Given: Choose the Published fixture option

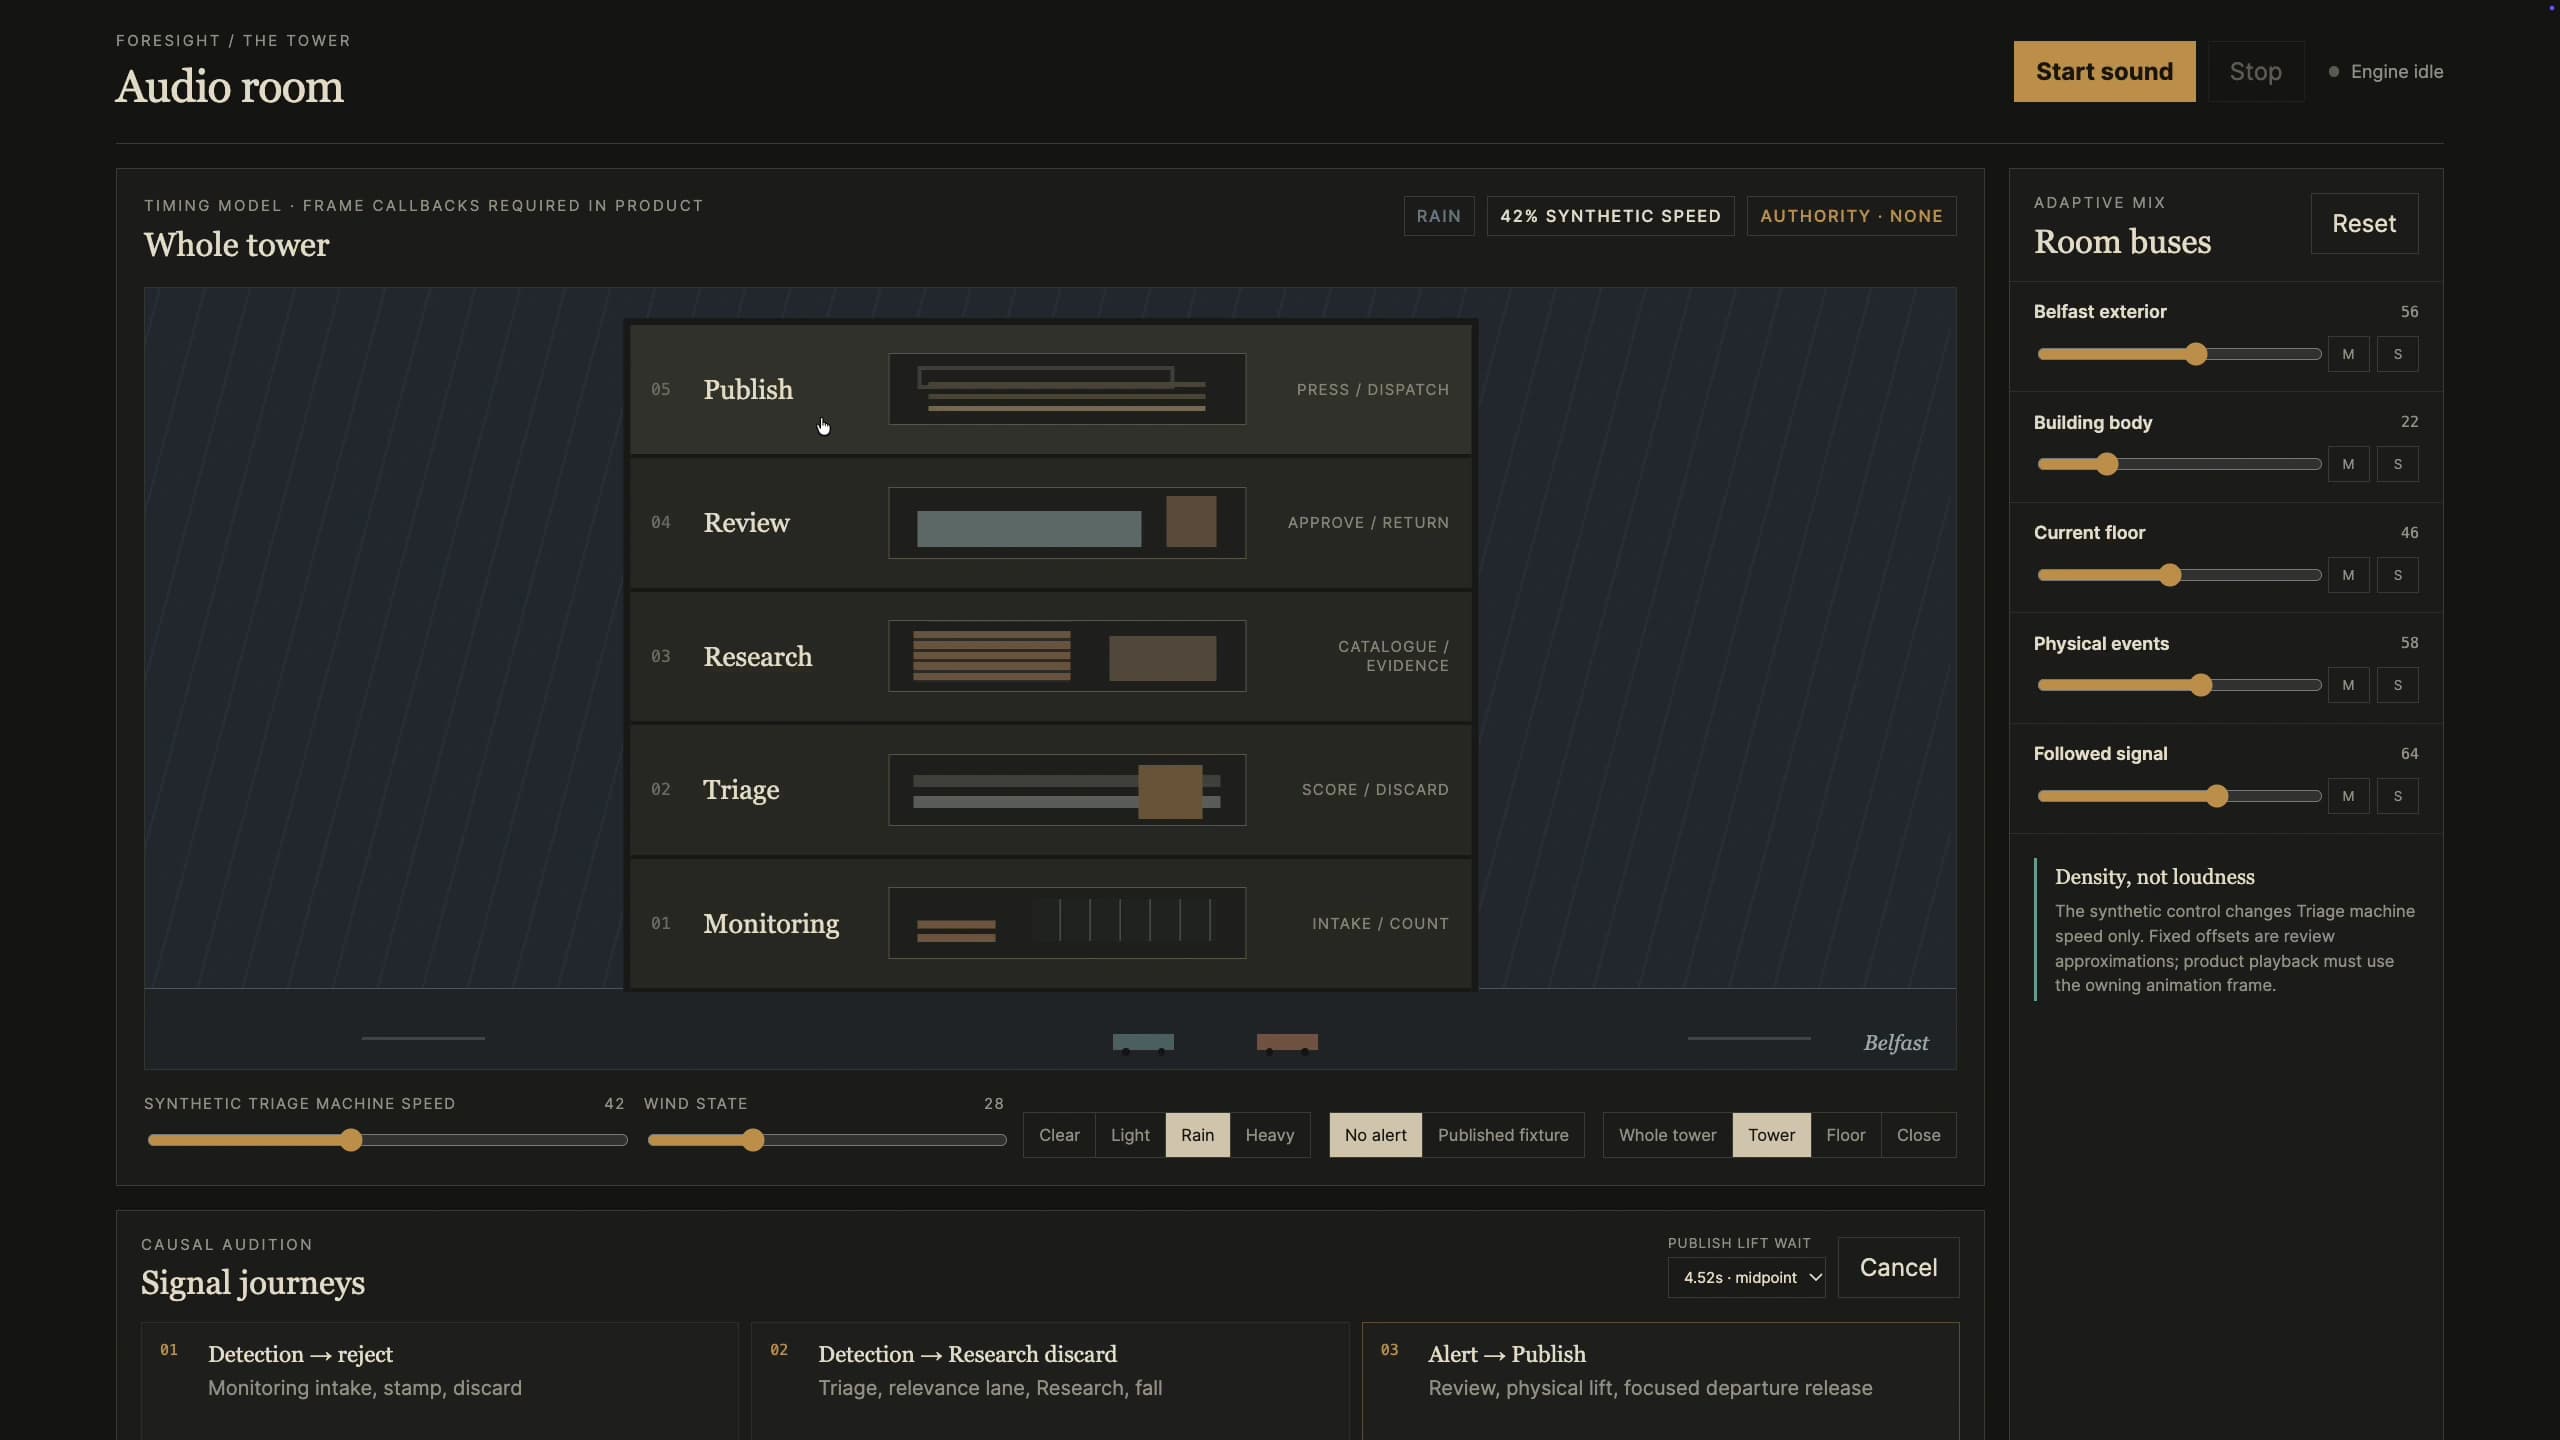Looking at the screenshot, I should coord(1503,1135).
